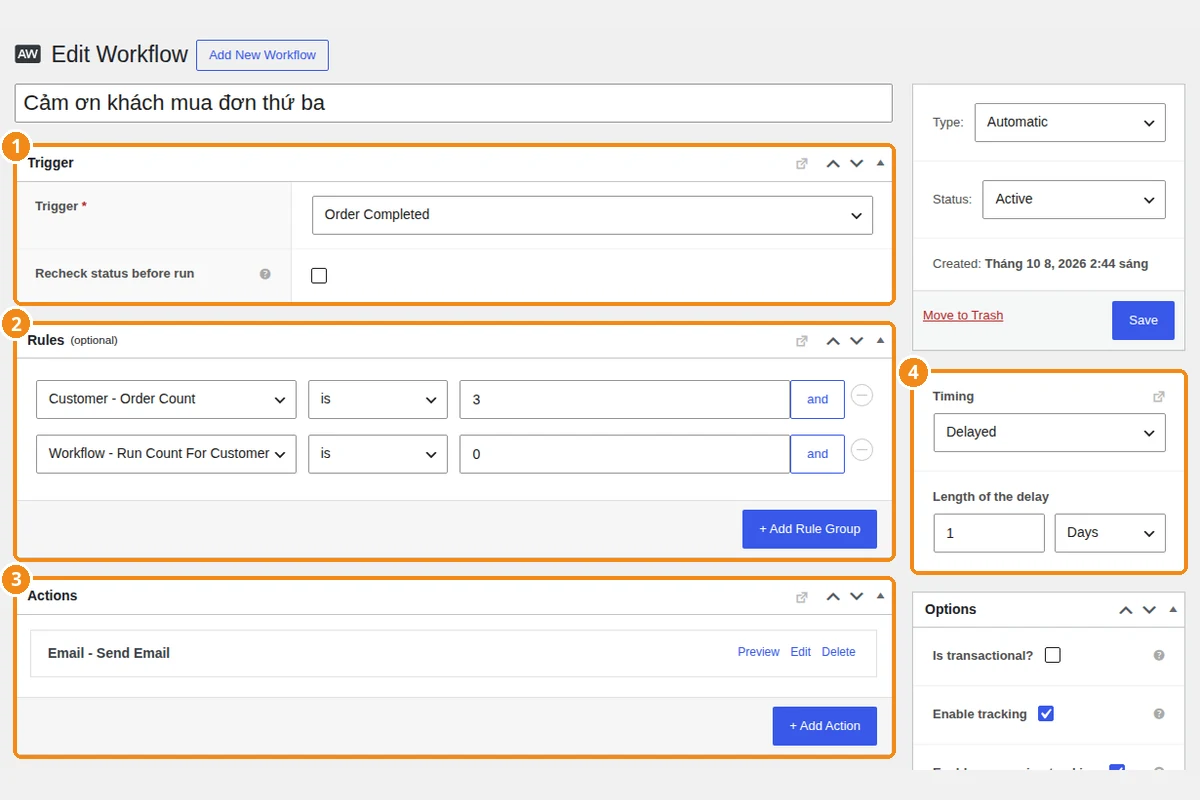Move Options panel down
Screen dimensions: 1200x800
(x=1150, y=610)
